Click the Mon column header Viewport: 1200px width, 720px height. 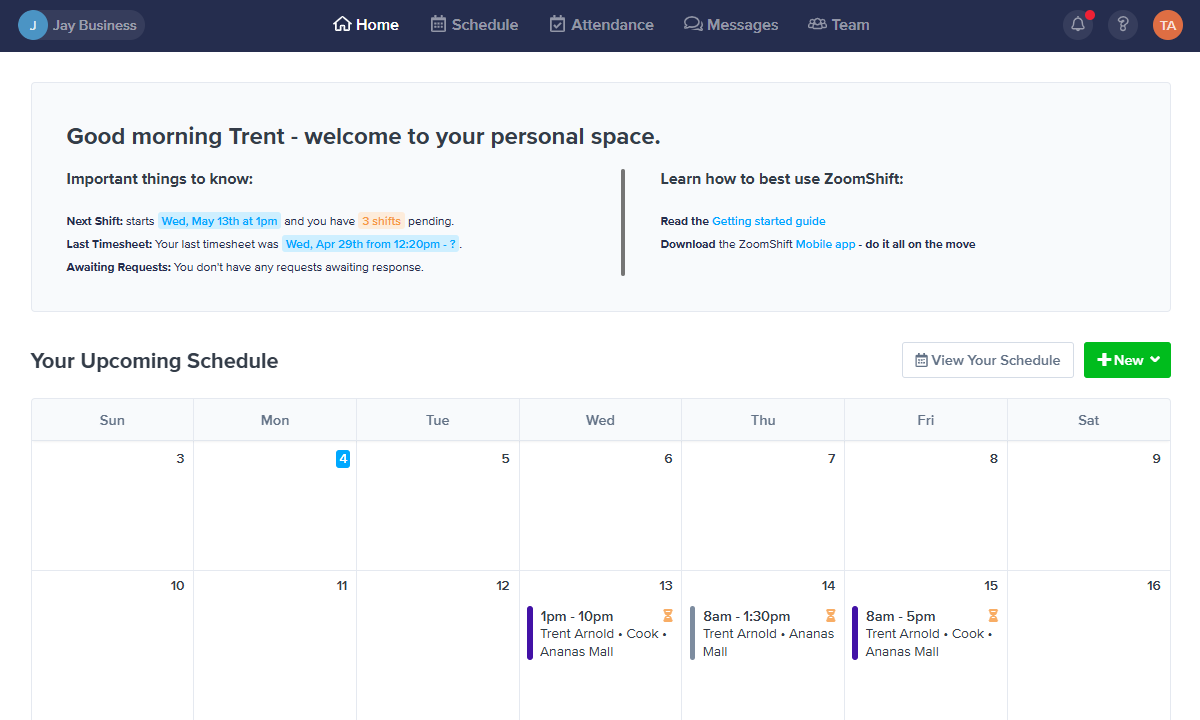click(275, 420)
